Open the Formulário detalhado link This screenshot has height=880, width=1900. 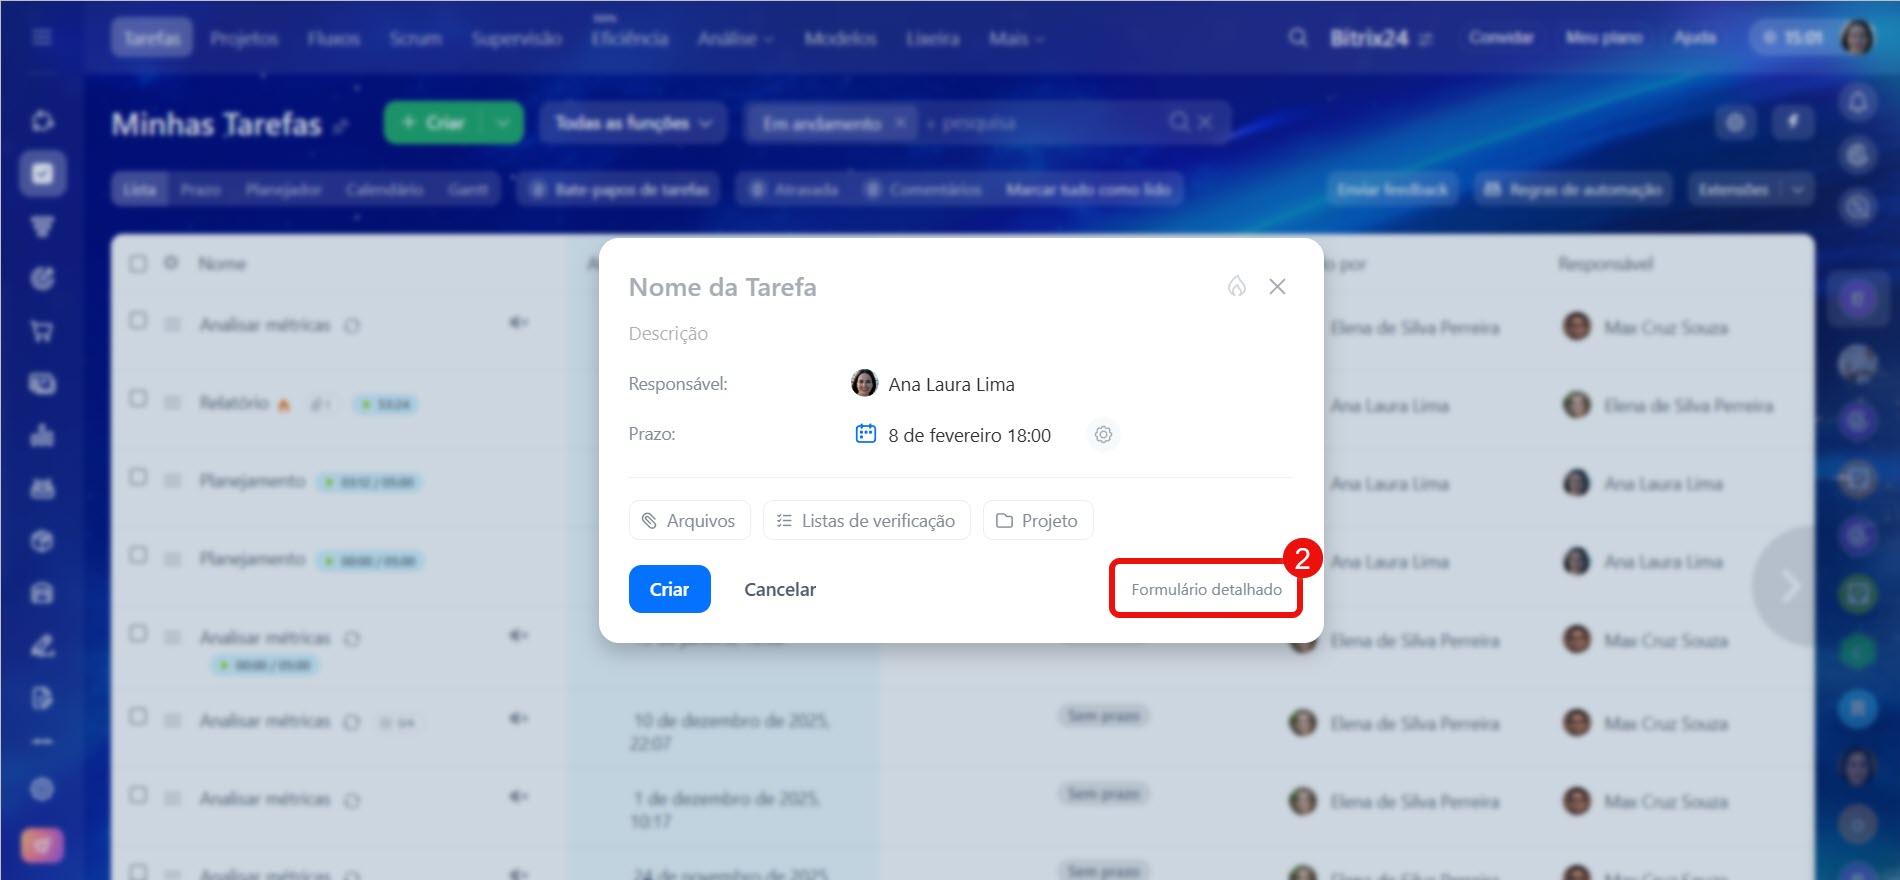(1206, 589)
